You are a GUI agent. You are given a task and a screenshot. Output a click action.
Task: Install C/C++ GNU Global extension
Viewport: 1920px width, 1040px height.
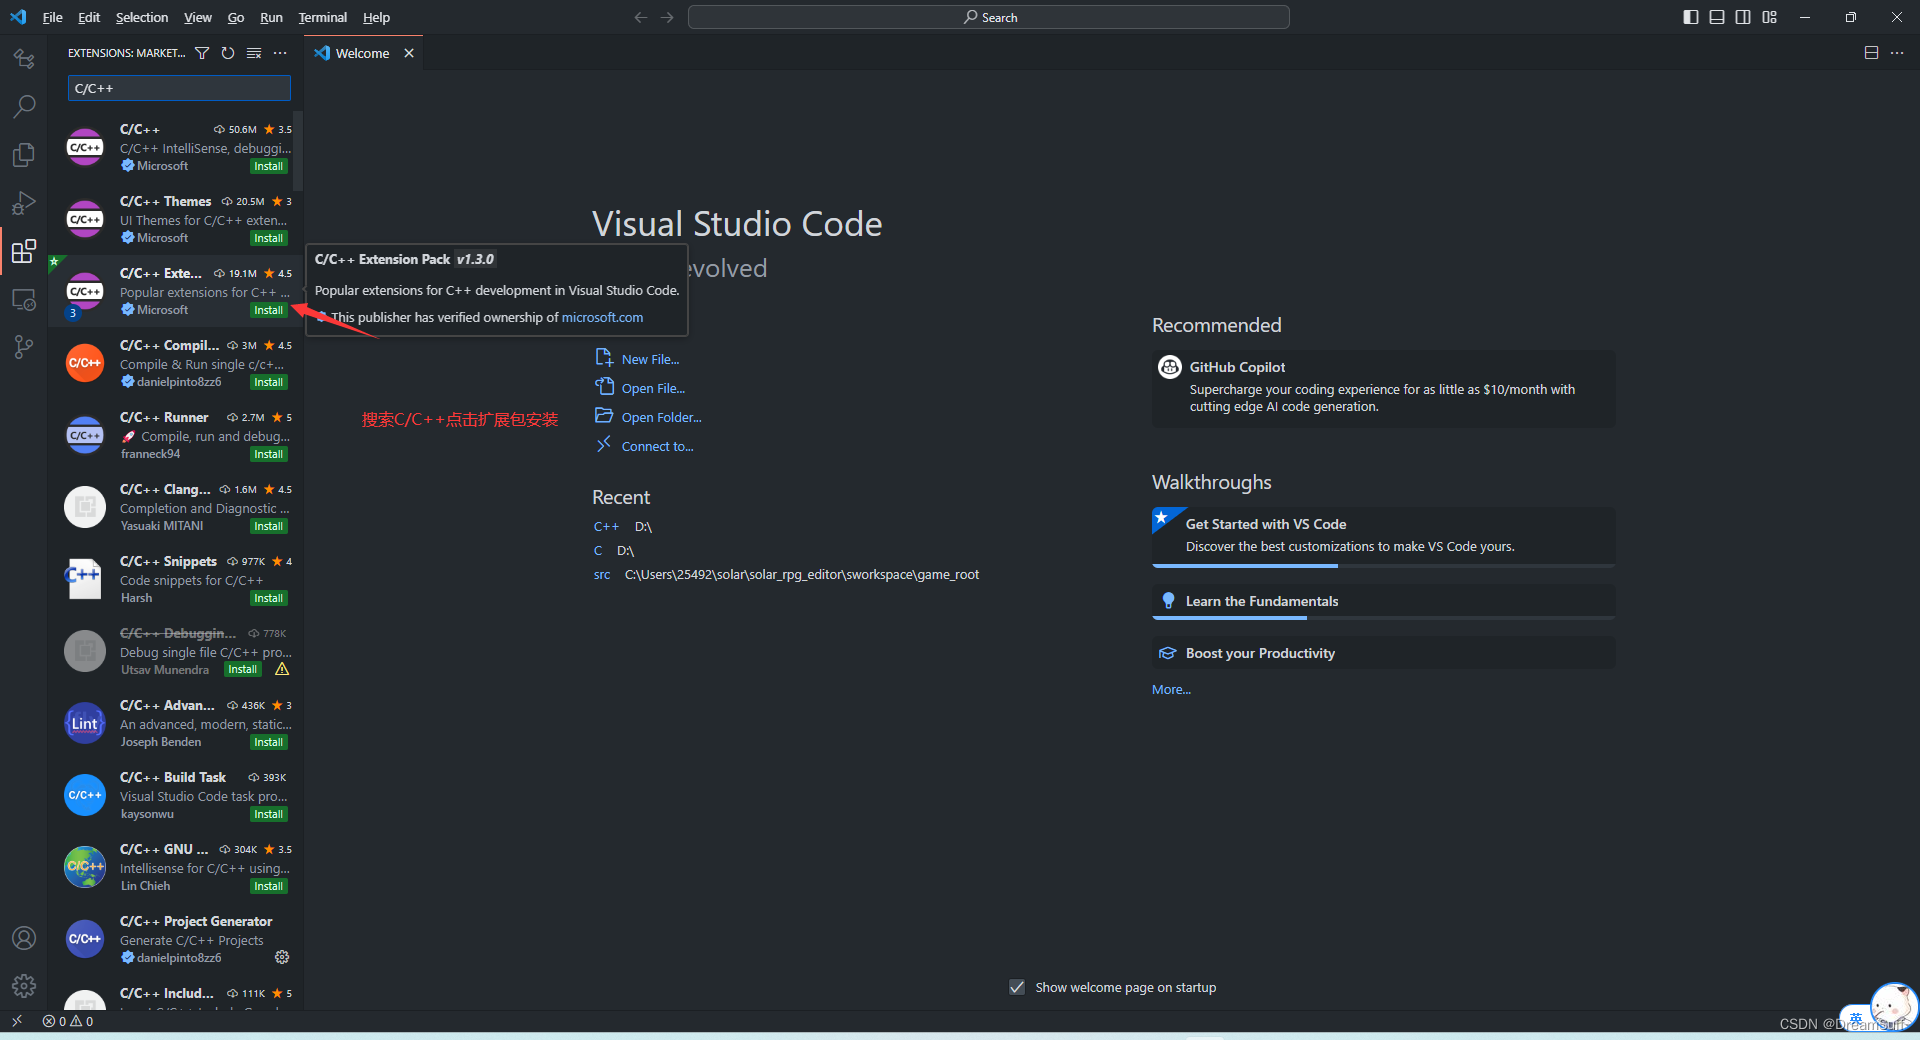tap(268, 886)
